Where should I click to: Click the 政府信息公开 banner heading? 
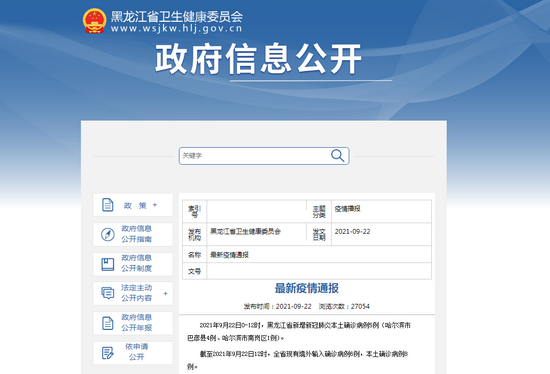tap(258, 59)
